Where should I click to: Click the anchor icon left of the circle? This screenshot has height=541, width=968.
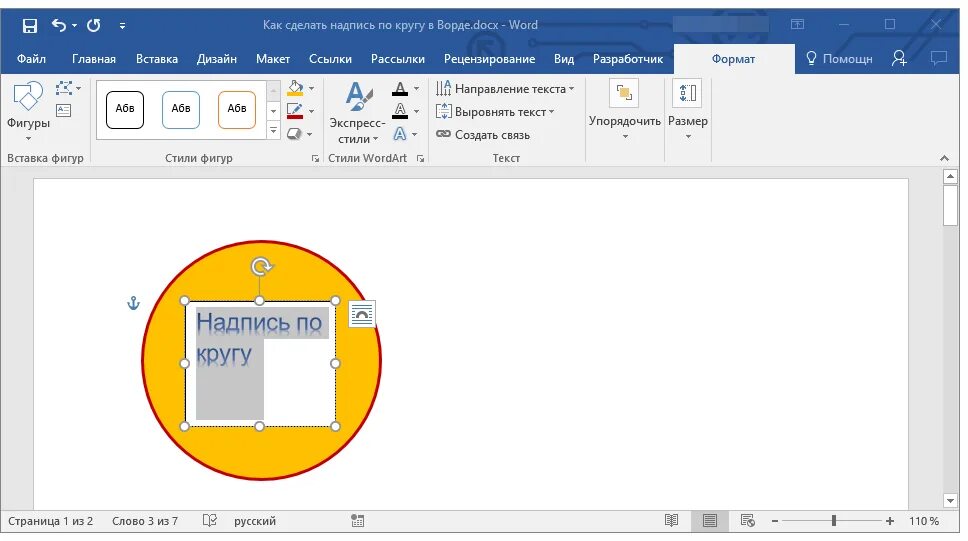click(x=133, y=303)
